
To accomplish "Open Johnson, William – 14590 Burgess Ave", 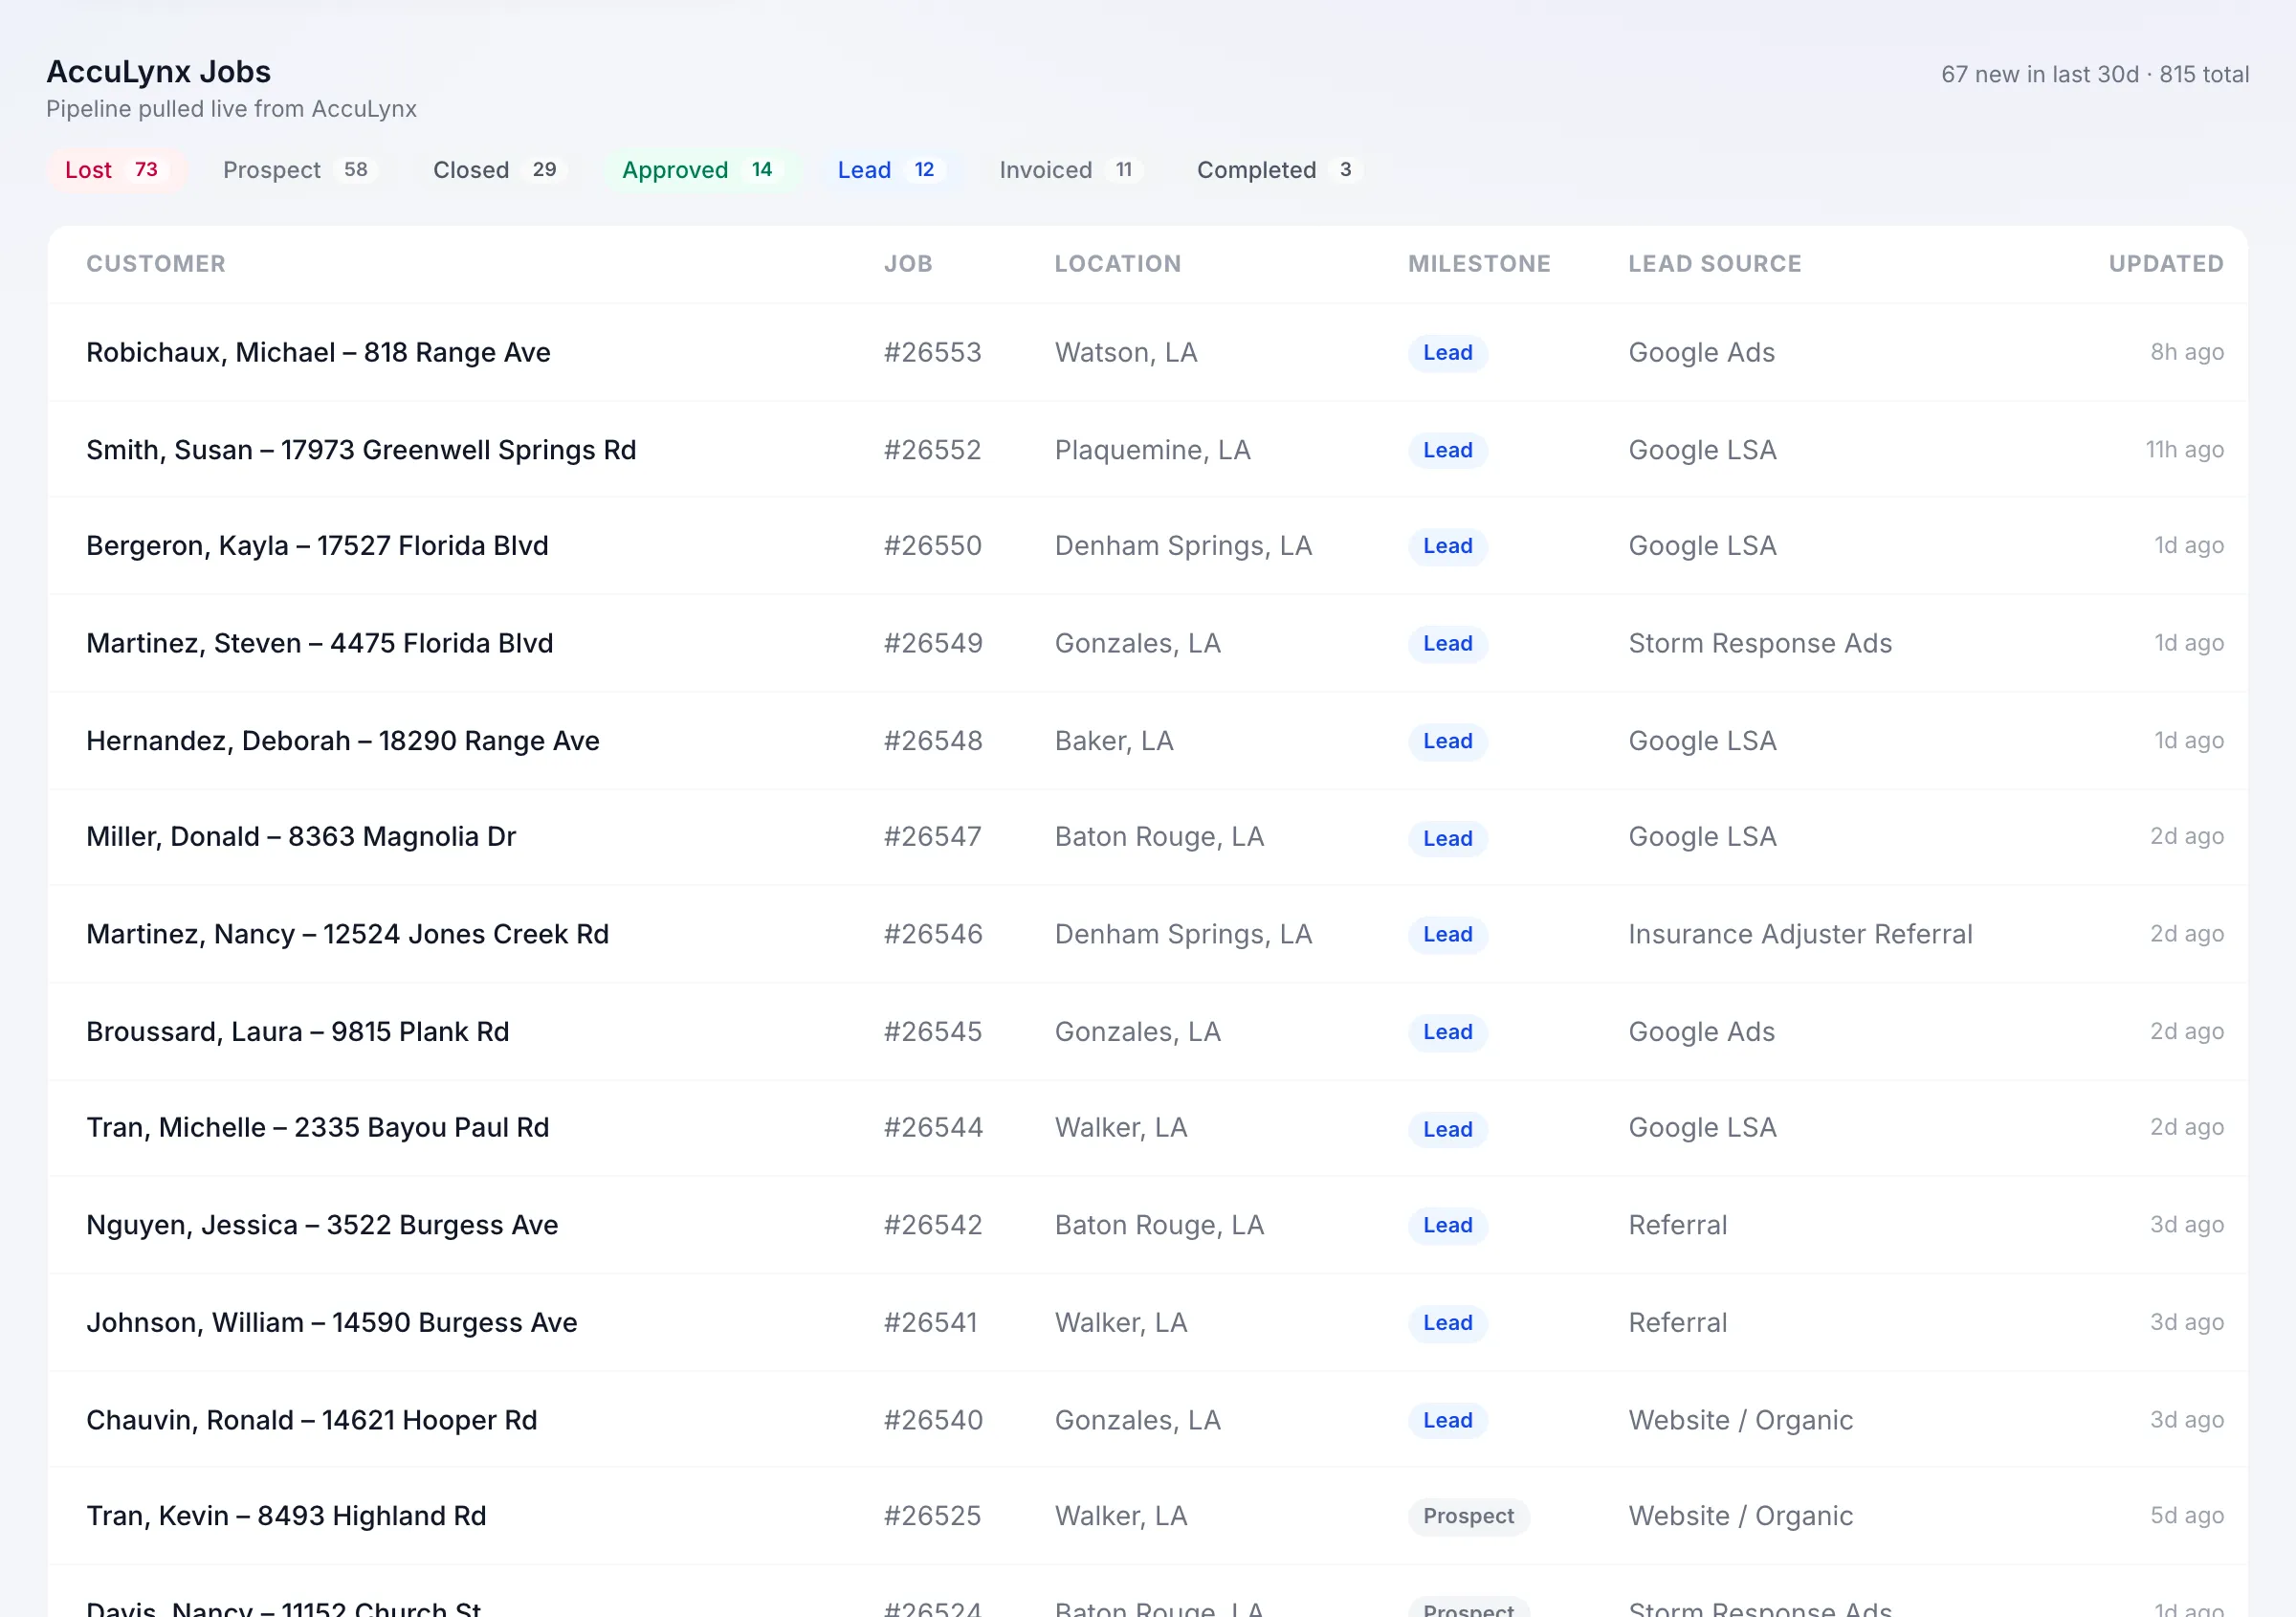I will (x=332, y=1323).
